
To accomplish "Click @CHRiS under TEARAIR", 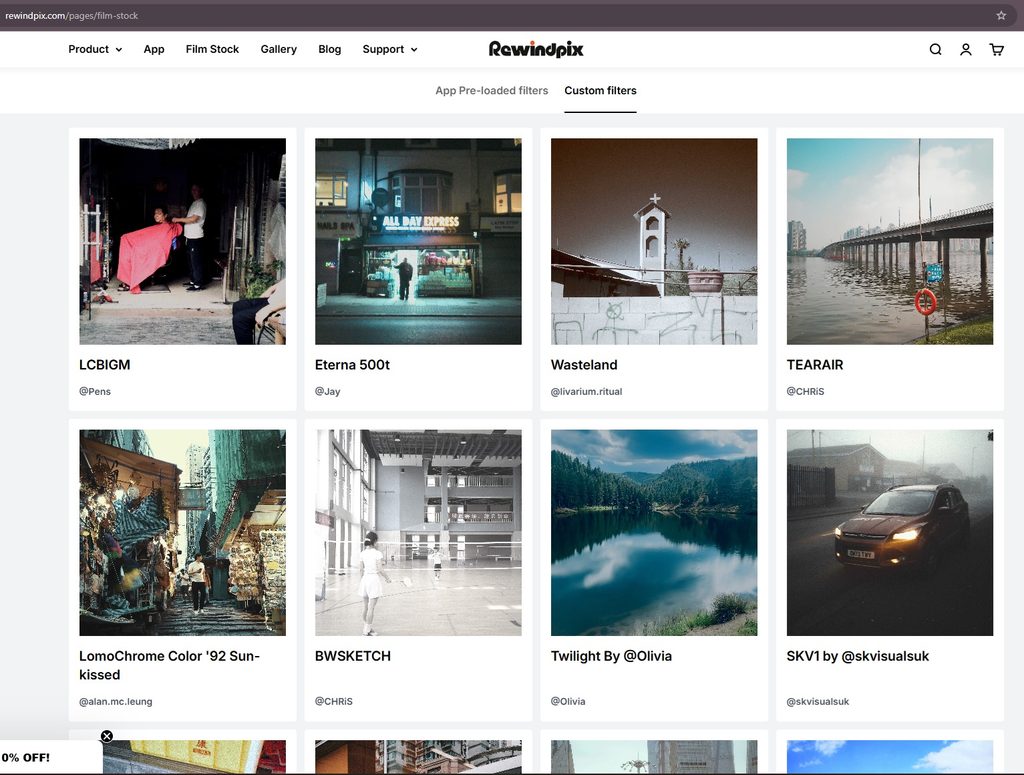I will click(805, 391).
